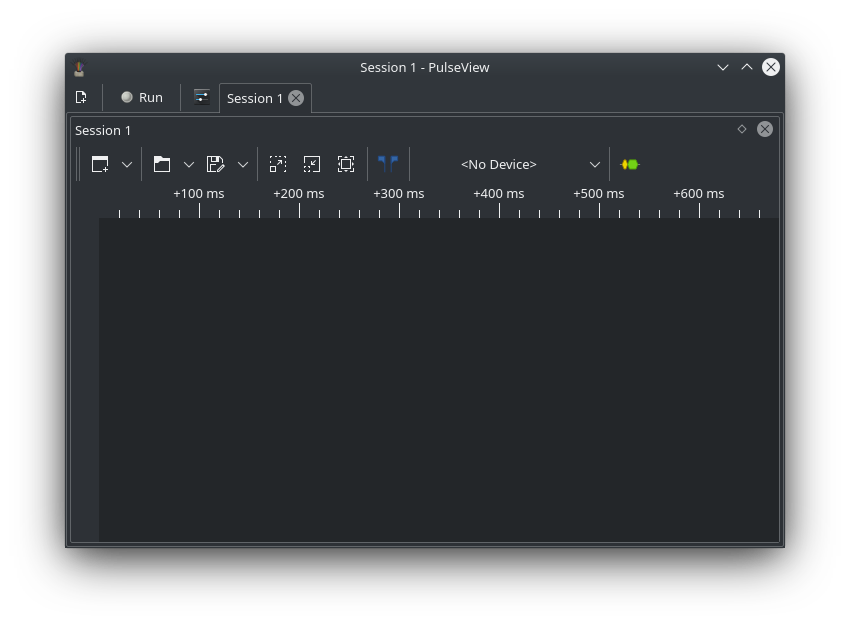The image size is (850, 625).
Task: Expand the save dropdown options
Action: (x=242, y=164)
